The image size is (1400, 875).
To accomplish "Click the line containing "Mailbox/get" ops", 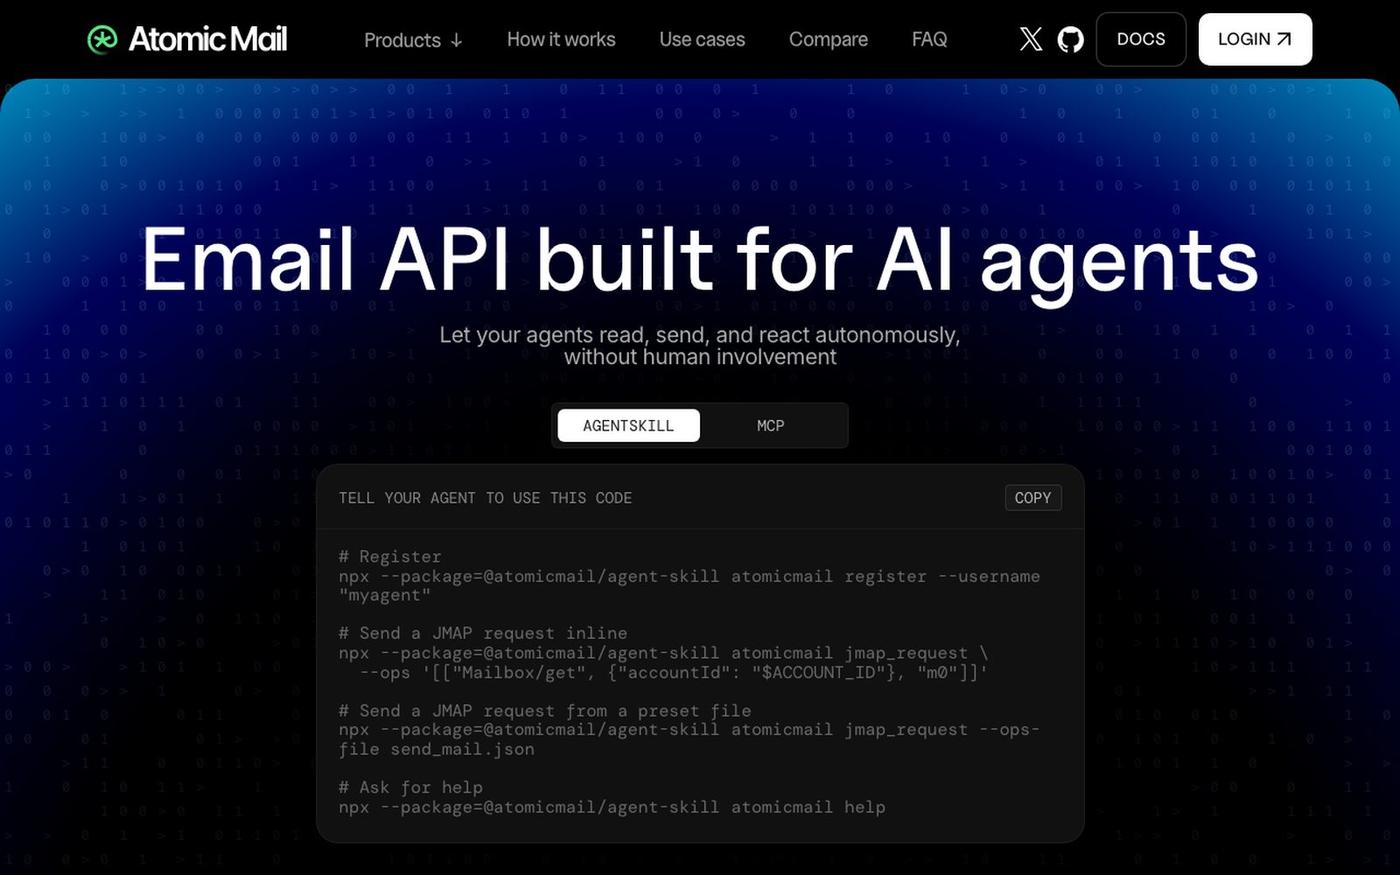I will (674, 673).
